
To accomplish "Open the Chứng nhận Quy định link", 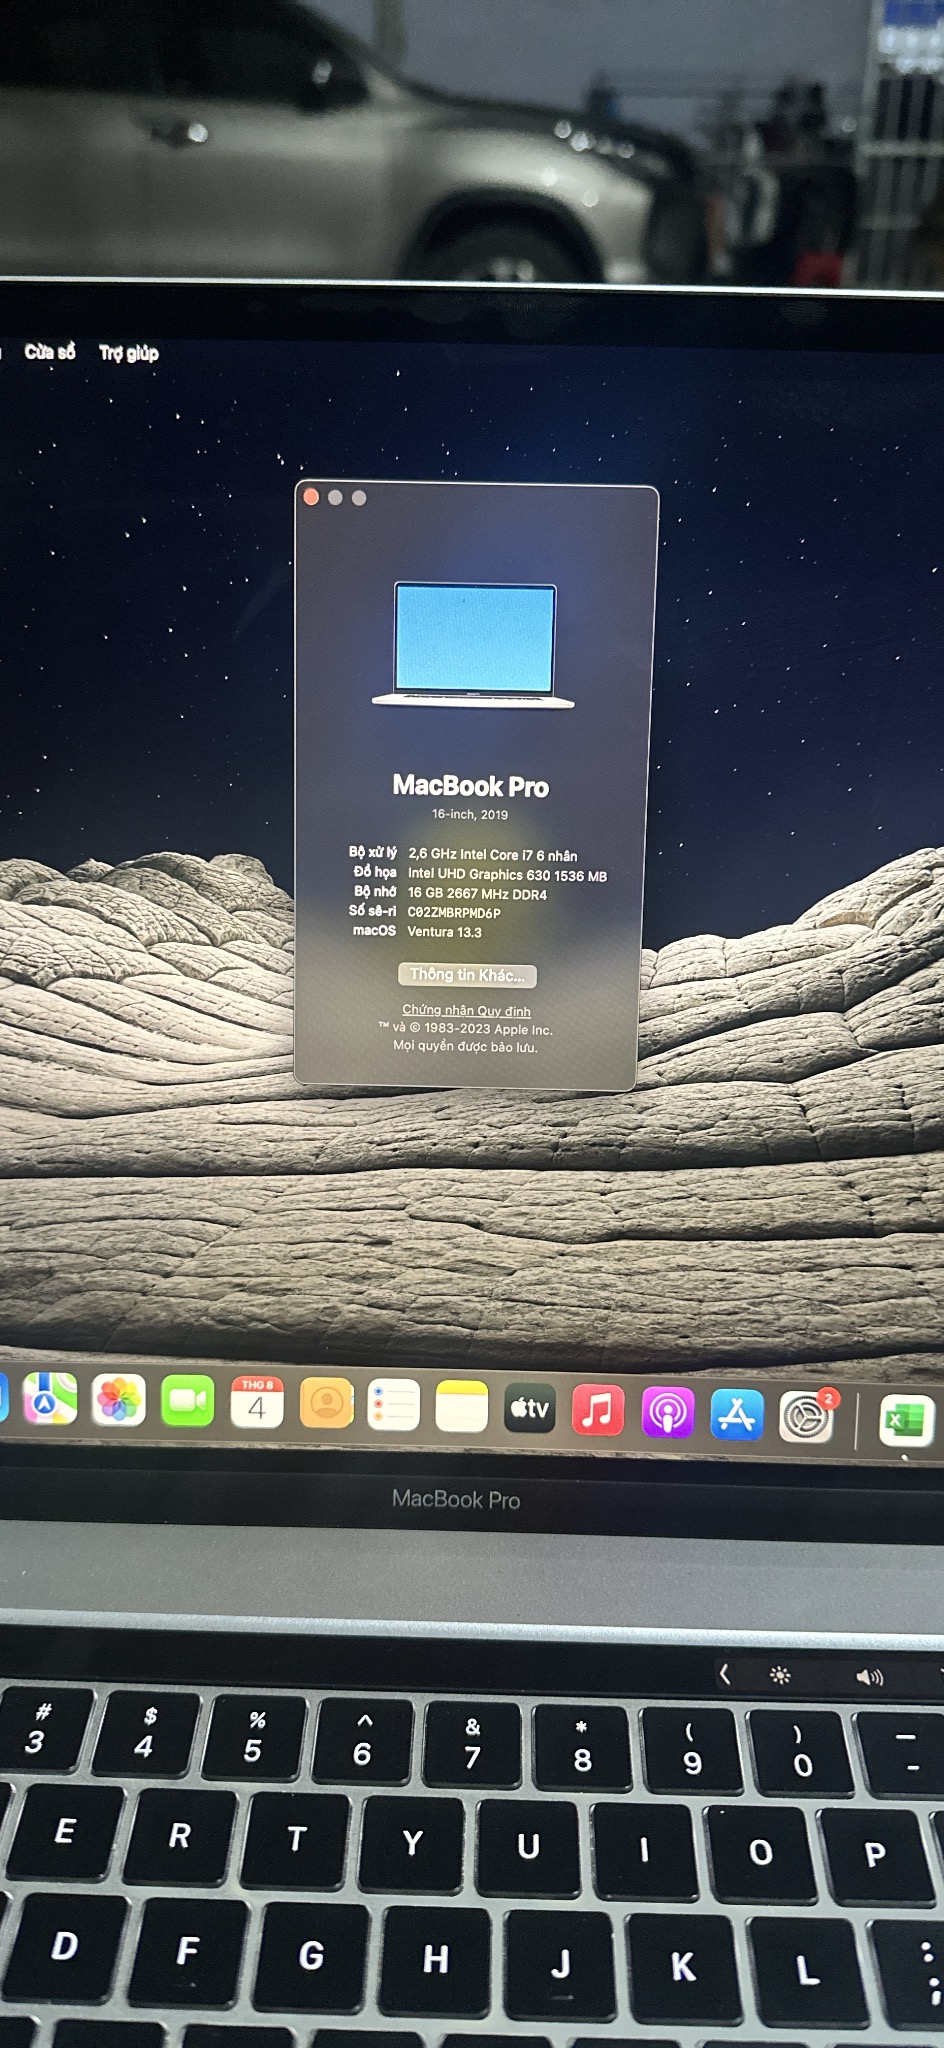I will point(466,1010).
